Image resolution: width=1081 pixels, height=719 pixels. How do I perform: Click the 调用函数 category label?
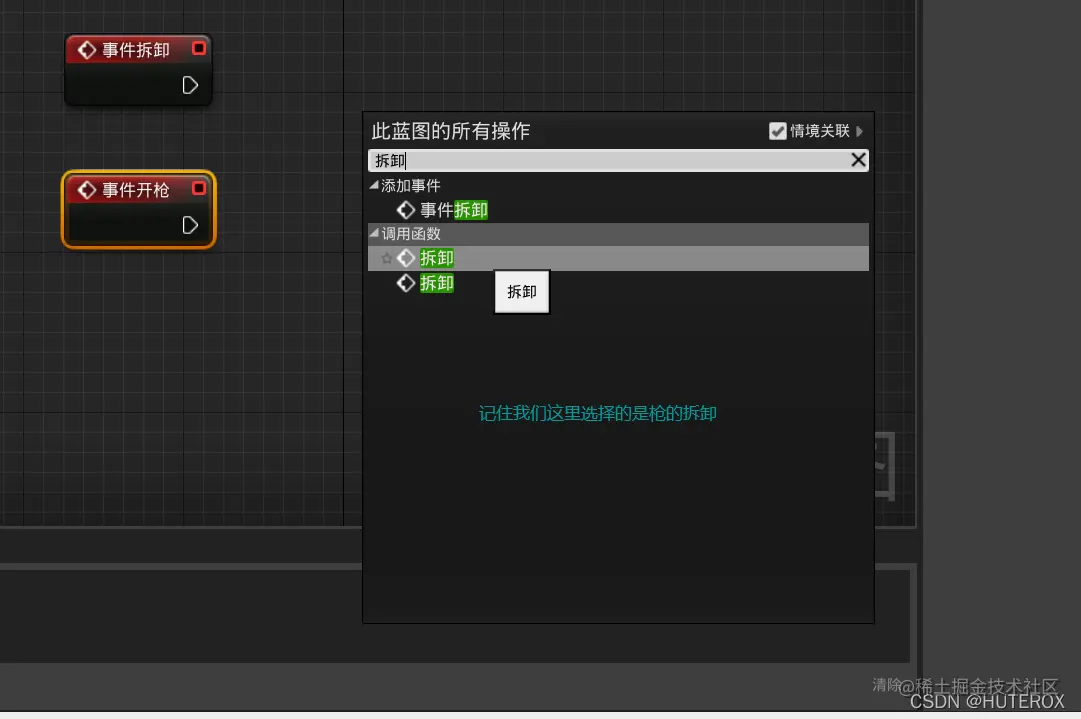[411, 234]
